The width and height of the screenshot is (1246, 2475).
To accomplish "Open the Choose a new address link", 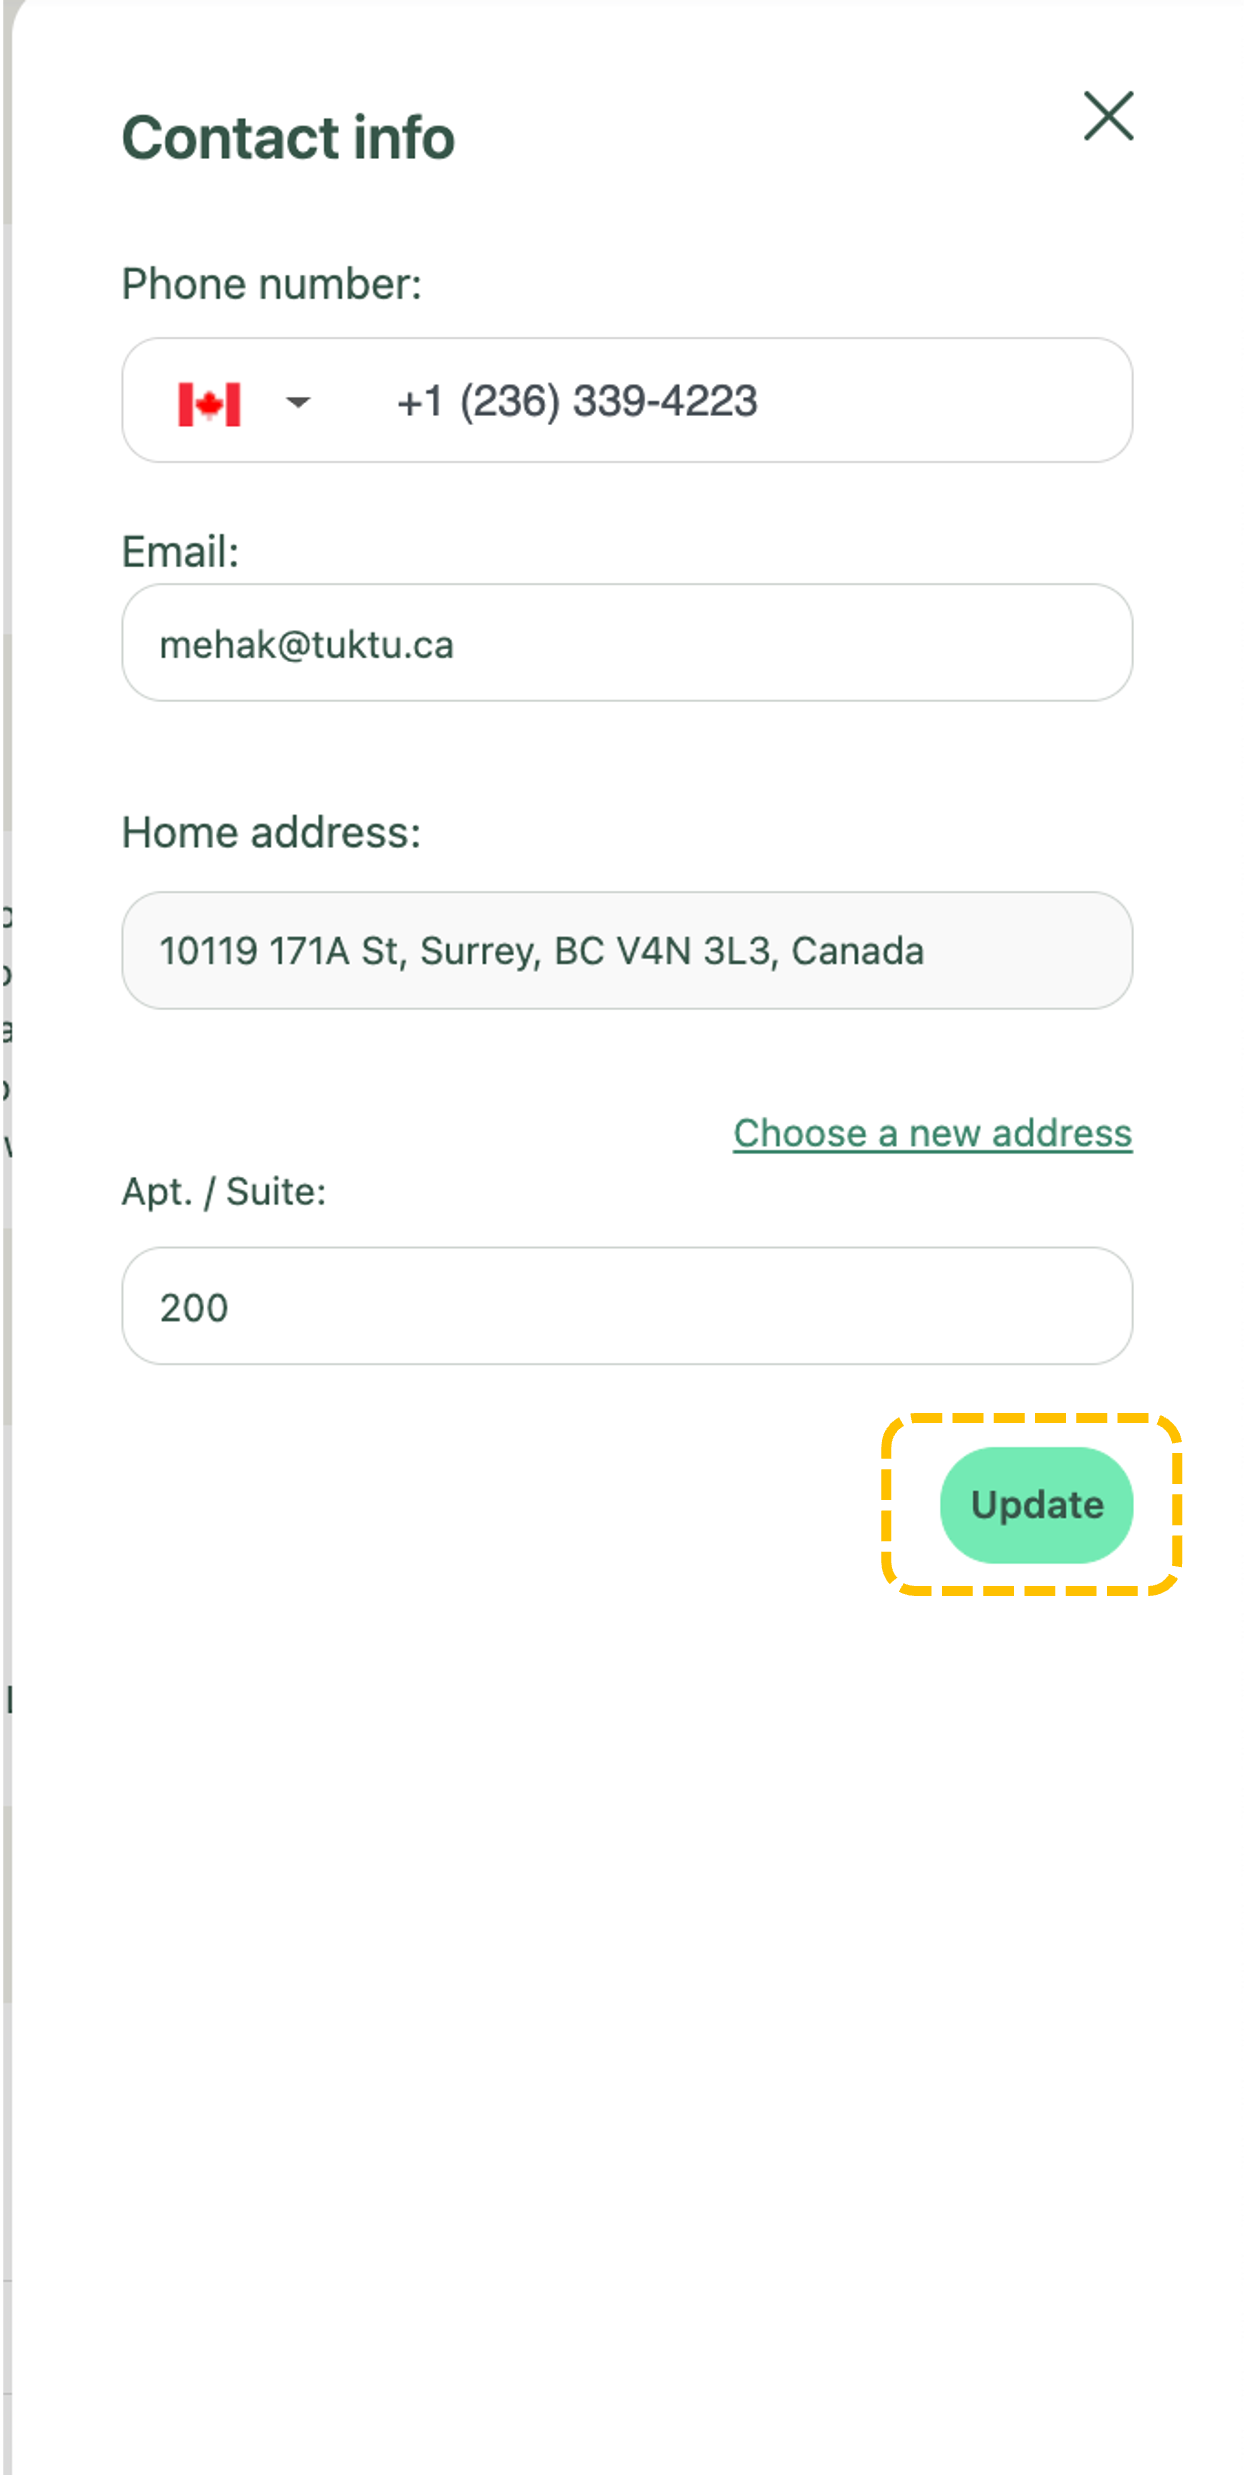I will click(x=932, y=1134).
